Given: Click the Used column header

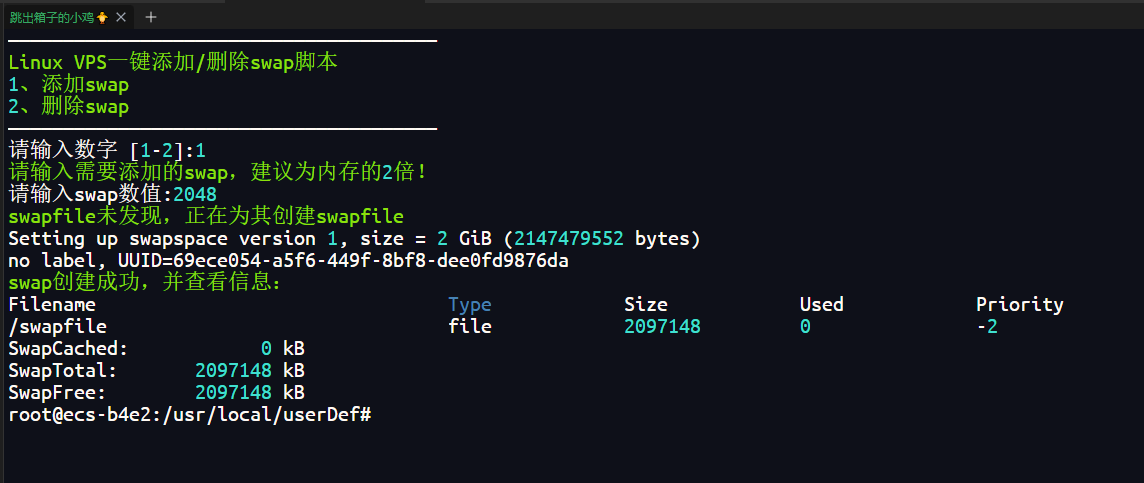Looking at the screenshot, I should (x=822, y=305).
